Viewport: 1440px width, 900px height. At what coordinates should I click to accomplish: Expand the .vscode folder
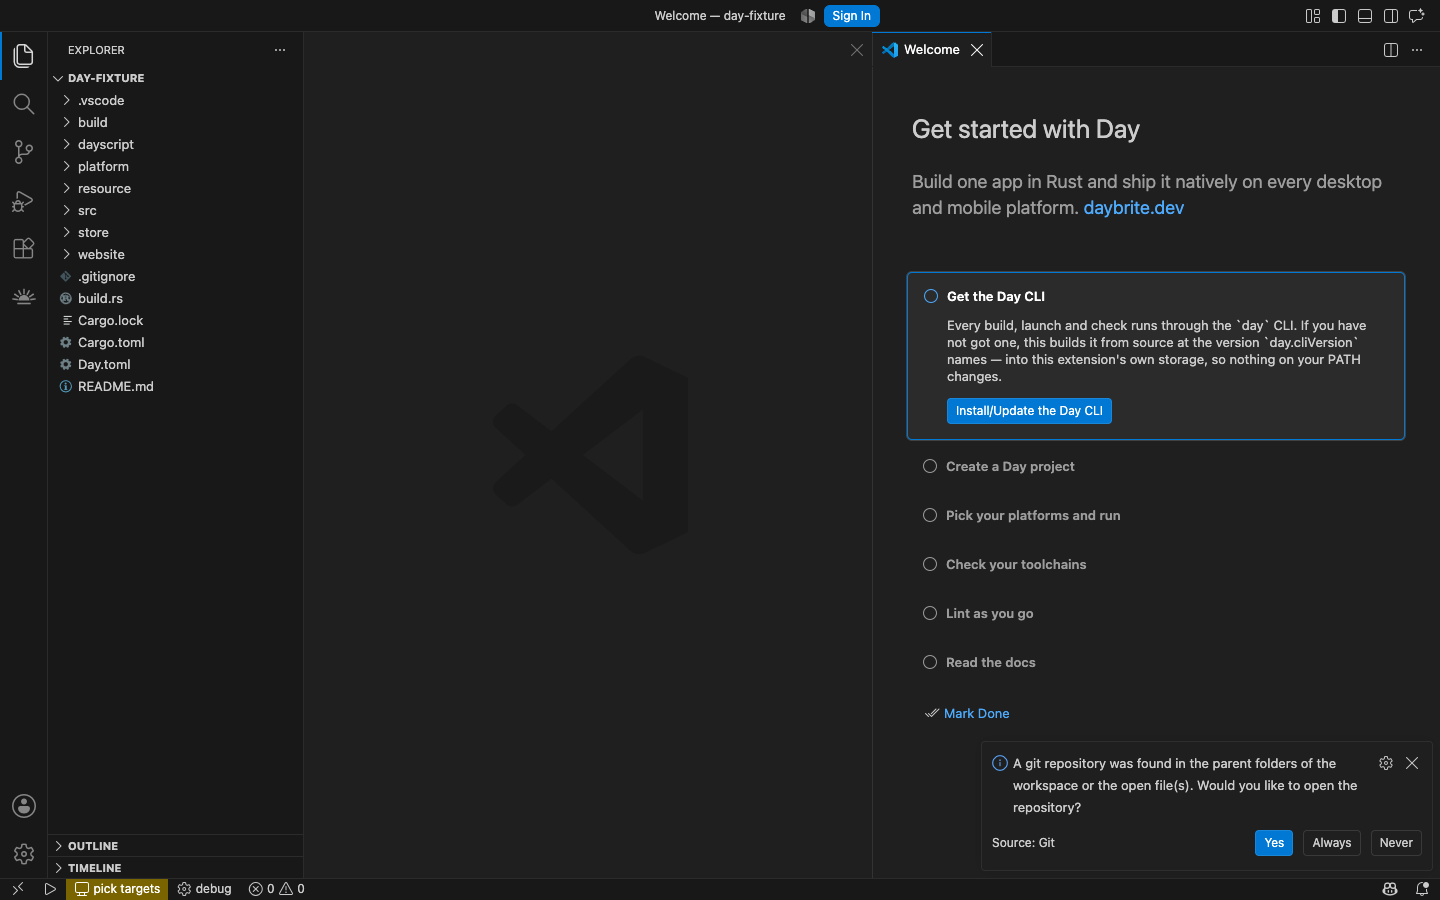(x=175, y=100)
